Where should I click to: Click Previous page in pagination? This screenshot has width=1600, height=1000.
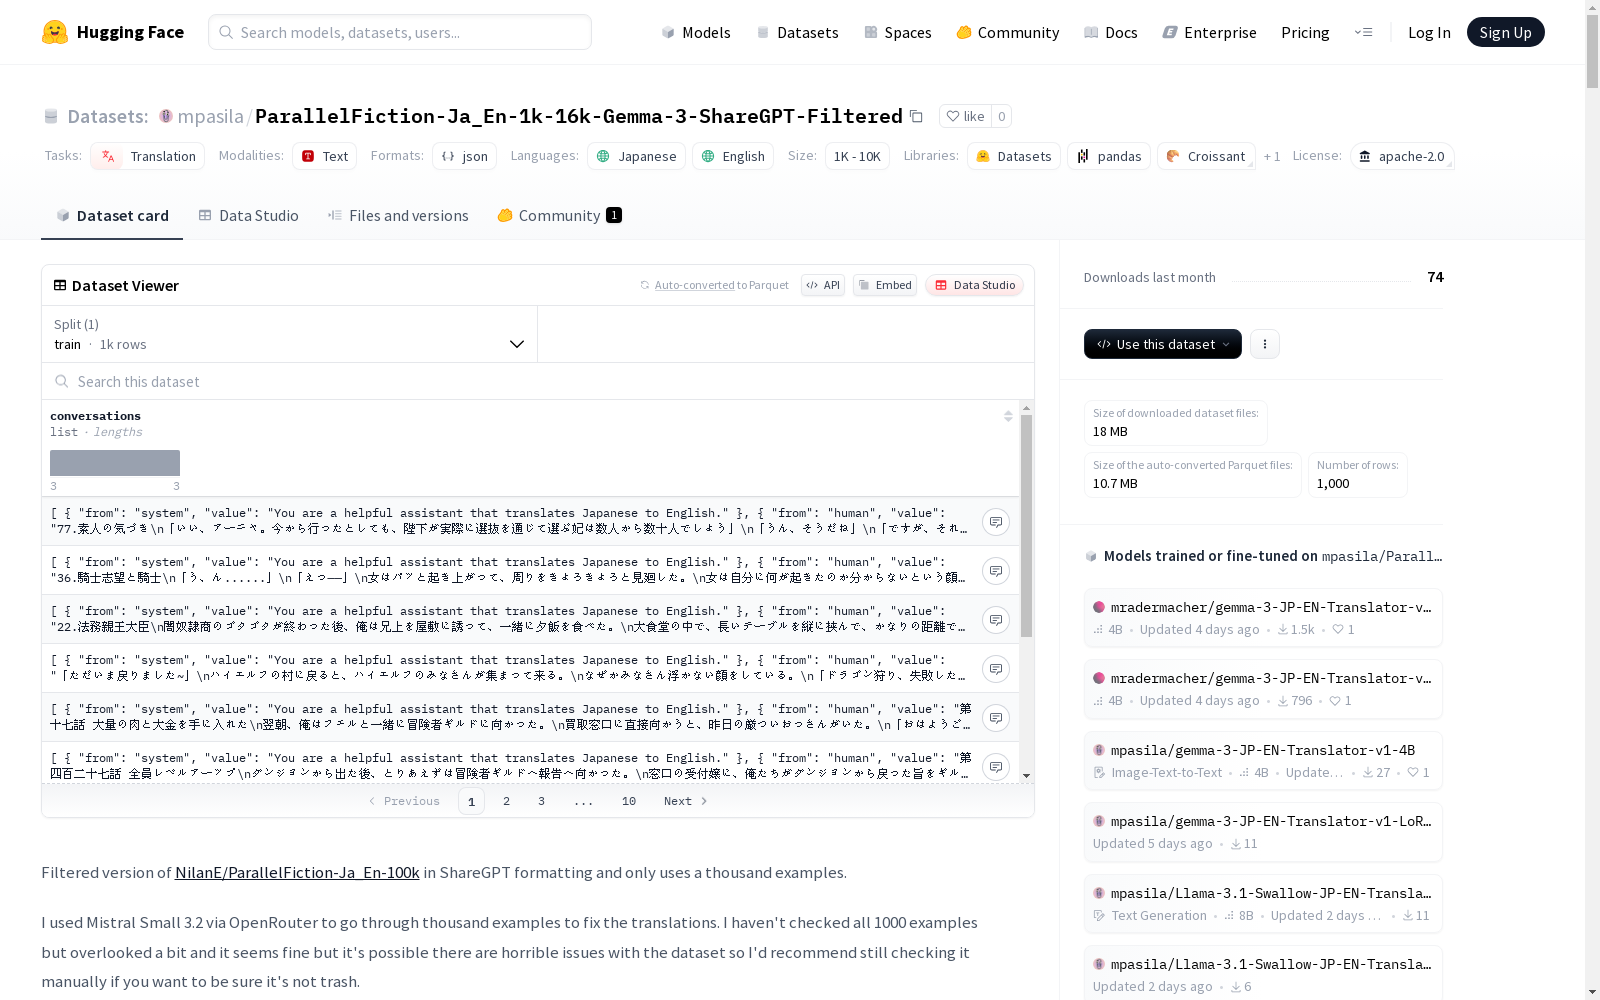click(404, 801)
